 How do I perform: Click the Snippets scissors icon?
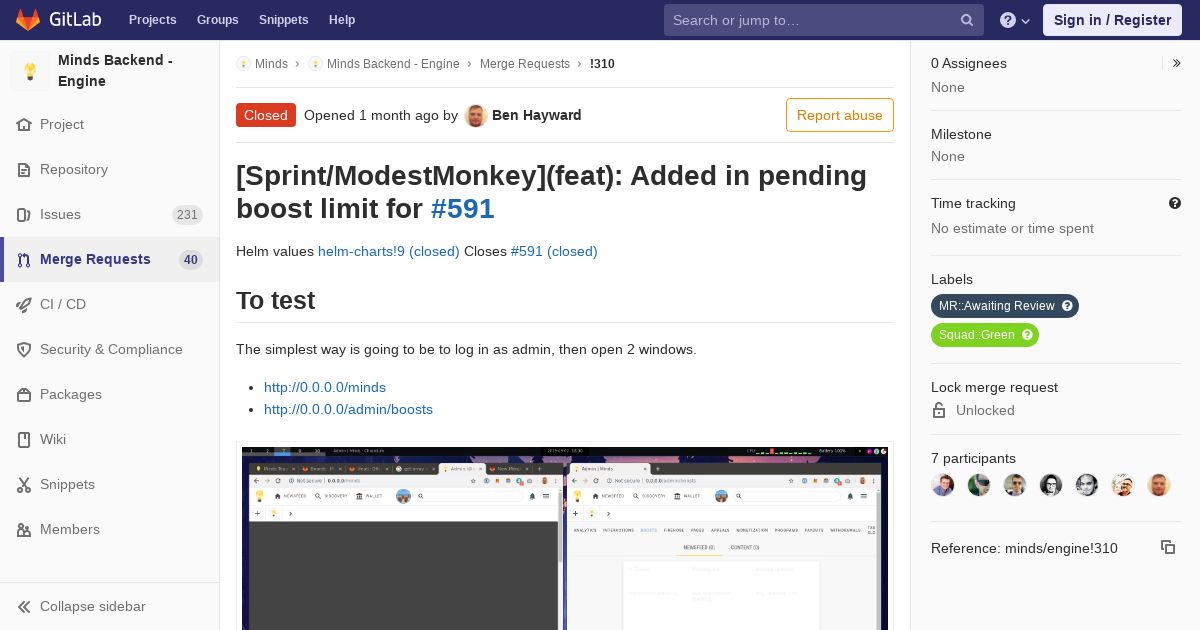click(24, 485)
